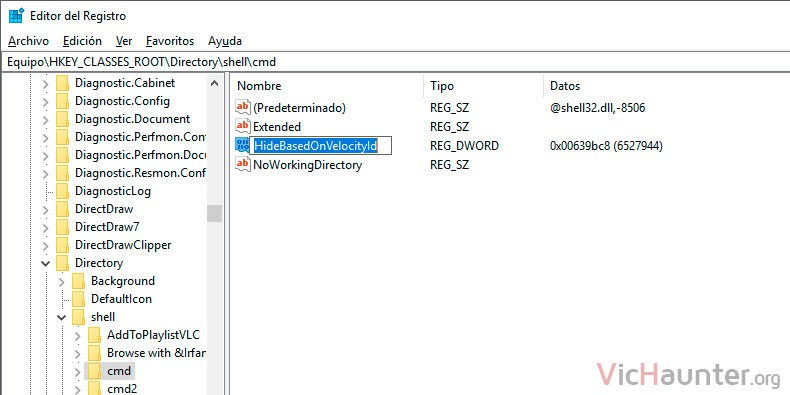Viewport: 790px width, 395px height.
Task: Click the open folder icon of cmd key
Action: click(x=95, y=371)
